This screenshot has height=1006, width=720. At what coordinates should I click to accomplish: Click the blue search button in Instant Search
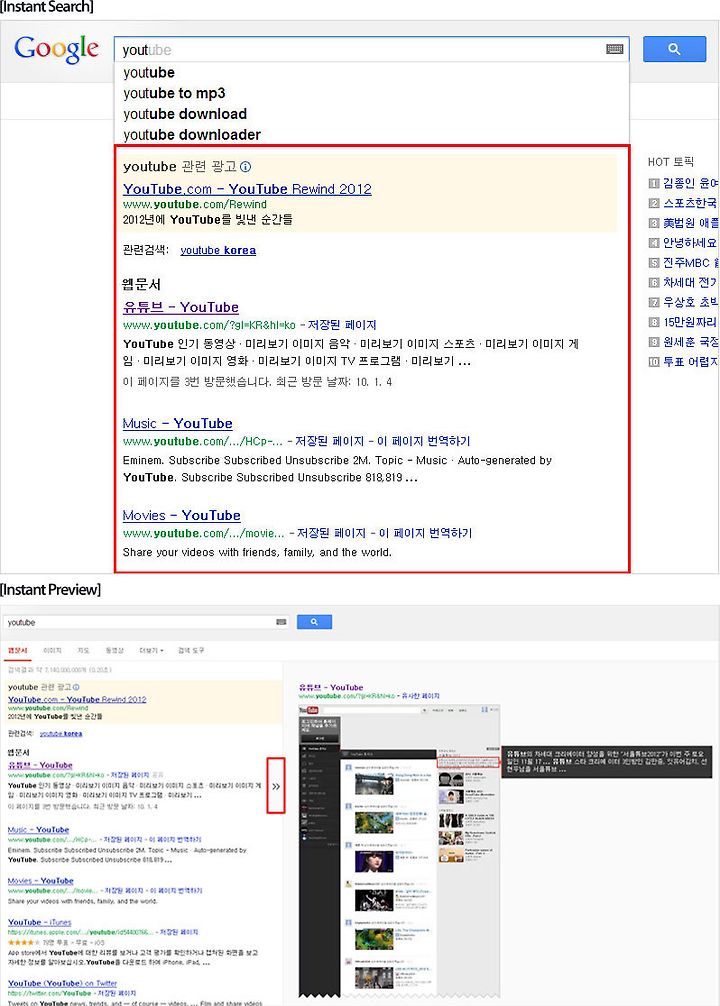pyautogui.click(x=674, y=49)
